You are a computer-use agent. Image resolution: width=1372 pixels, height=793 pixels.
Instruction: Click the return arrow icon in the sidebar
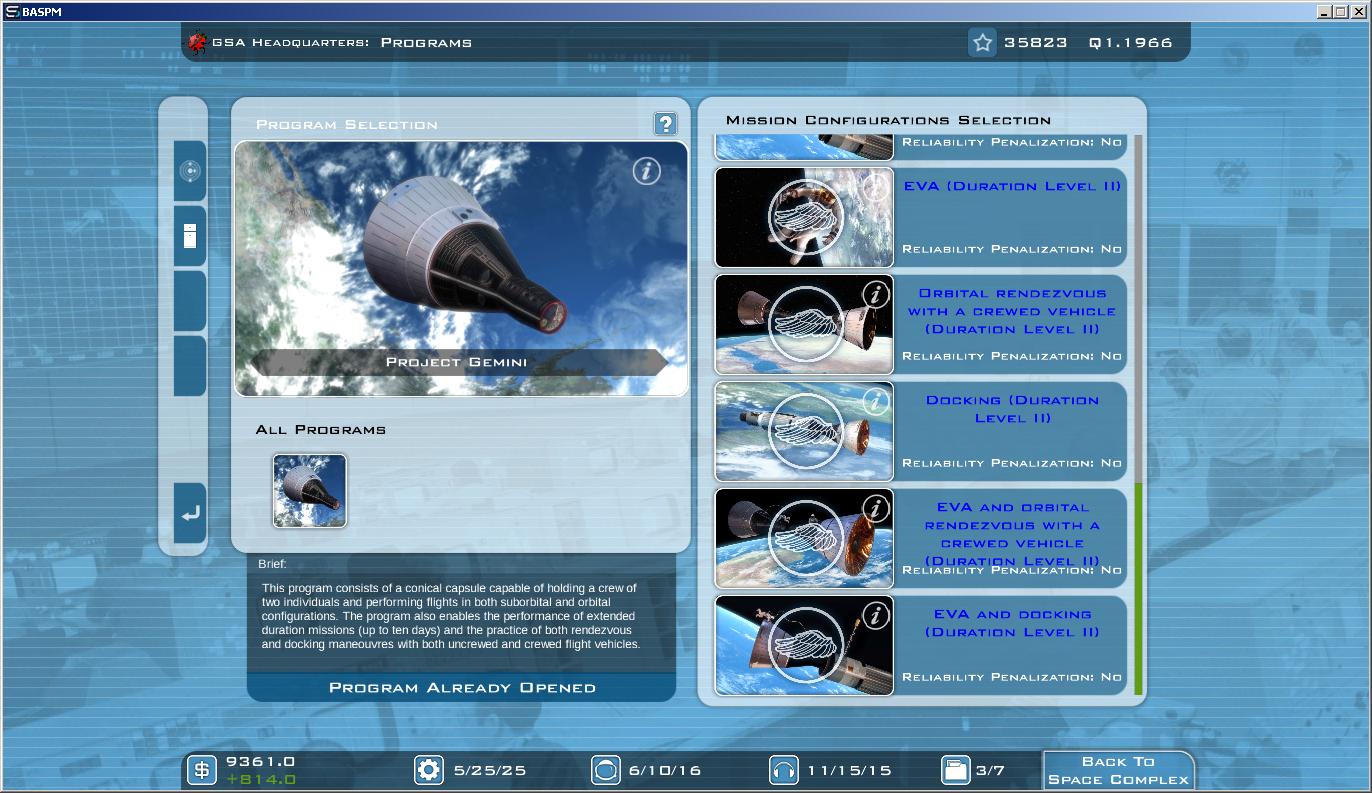tap(190, 513)
